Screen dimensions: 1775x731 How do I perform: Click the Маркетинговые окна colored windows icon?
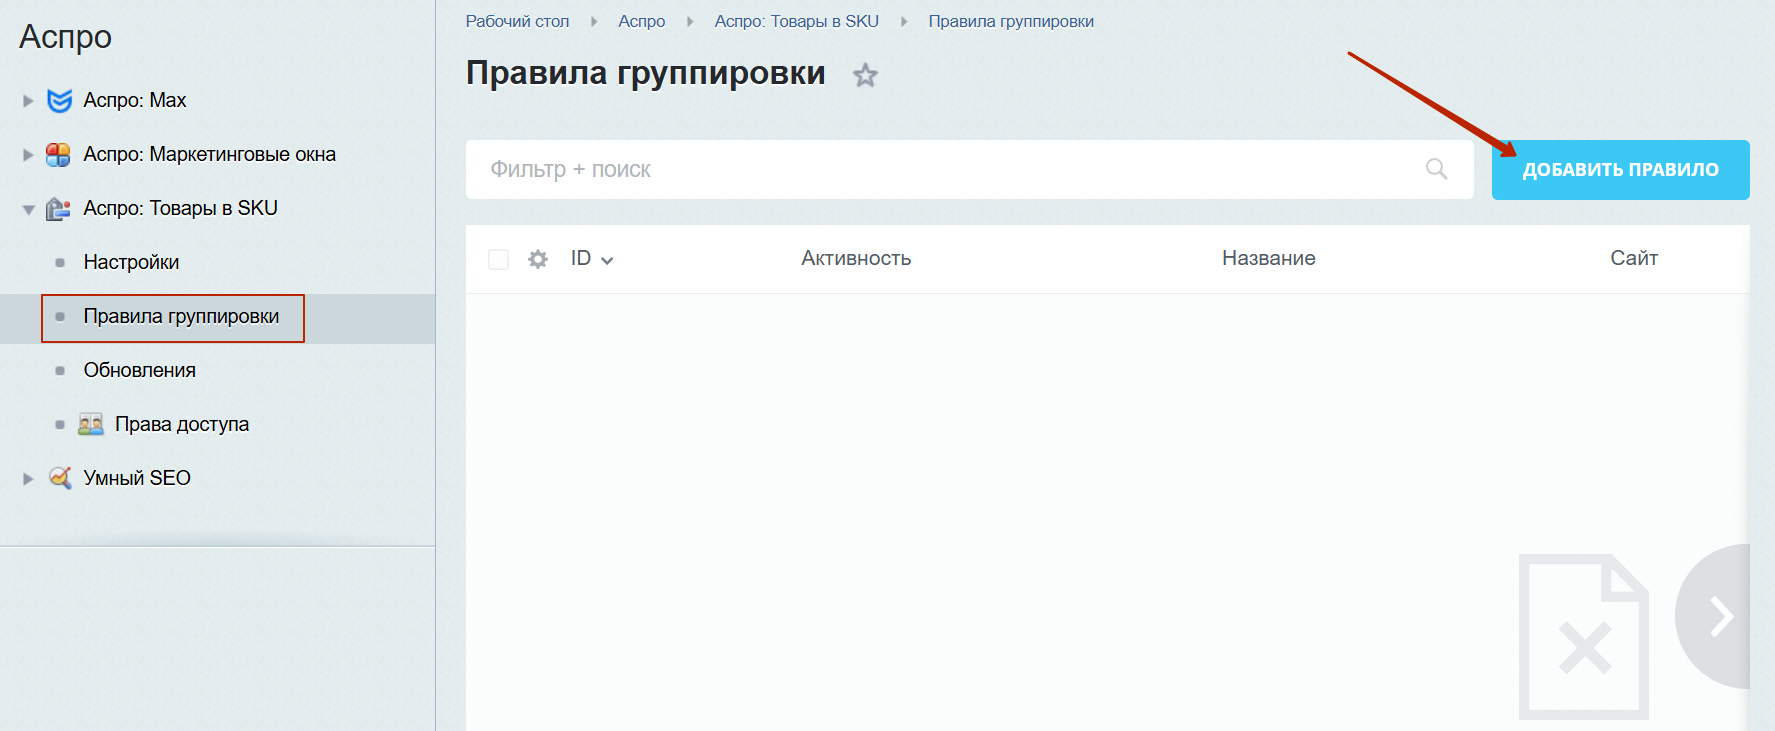pos(59,154)
